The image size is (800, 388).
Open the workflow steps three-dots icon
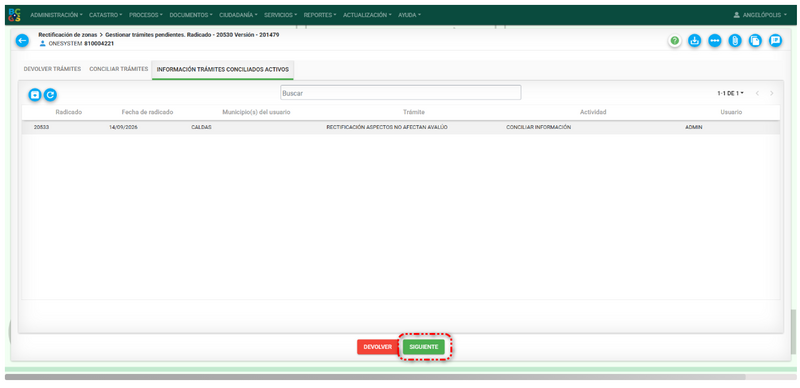pyautogui.click(x=715, y=41)
